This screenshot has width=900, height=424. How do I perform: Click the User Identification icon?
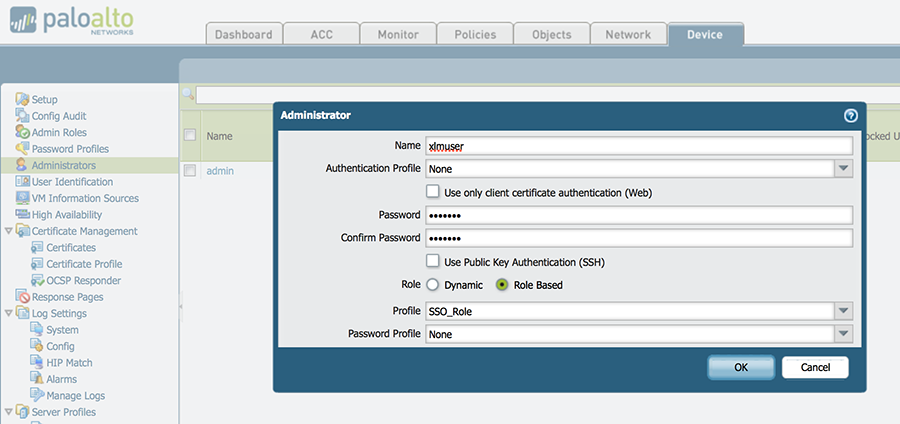(x=23, y=182)
